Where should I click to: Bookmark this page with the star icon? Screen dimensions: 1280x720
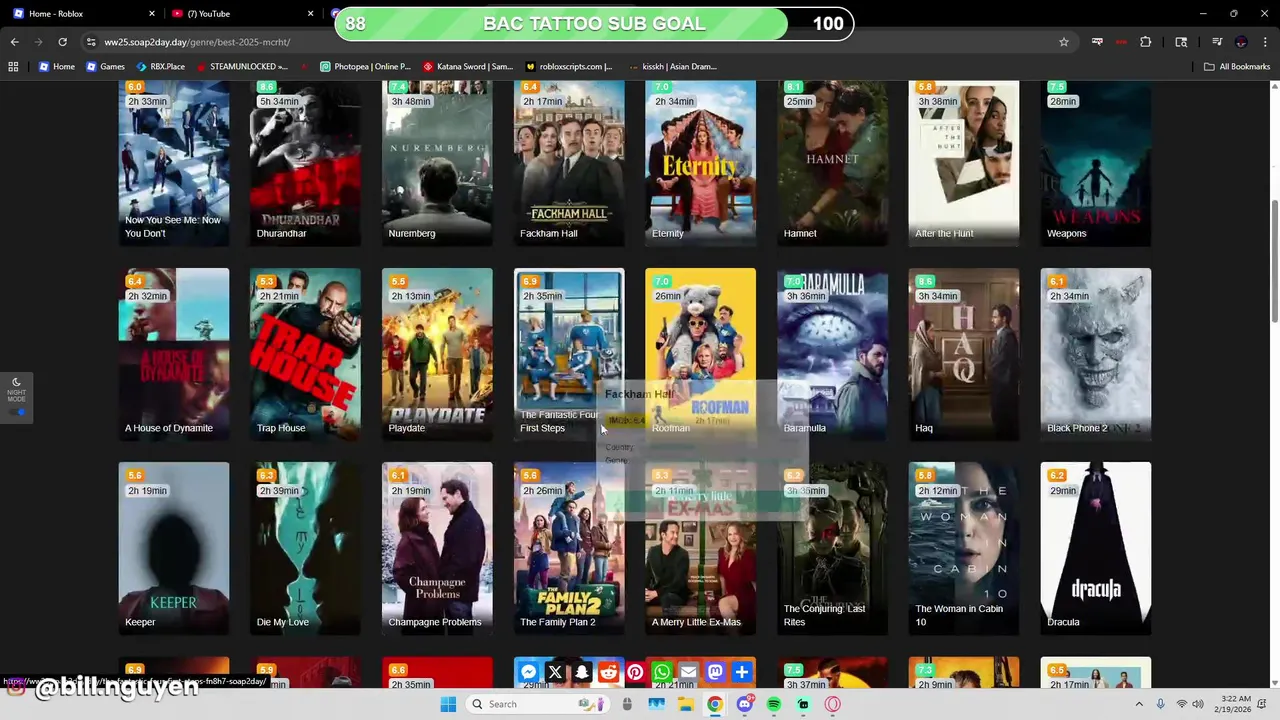1064,42
